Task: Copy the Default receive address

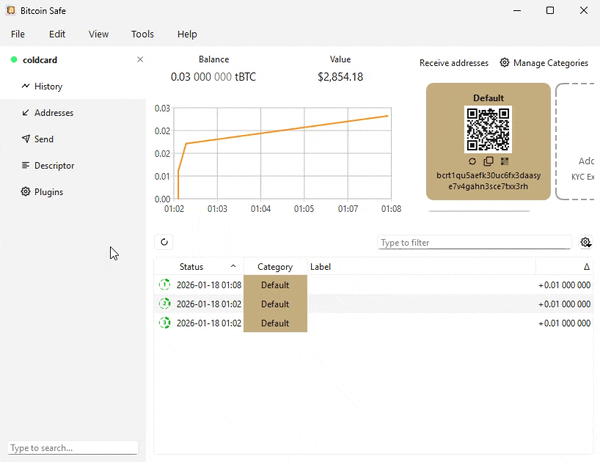Action: click(x=488, y=161)
